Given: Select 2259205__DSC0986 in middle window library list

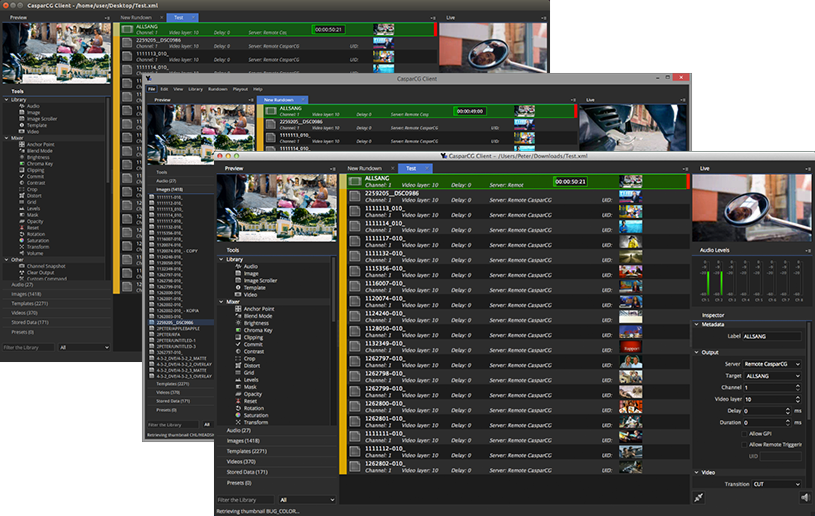Looking at the screenshot, I should point(181,323).
